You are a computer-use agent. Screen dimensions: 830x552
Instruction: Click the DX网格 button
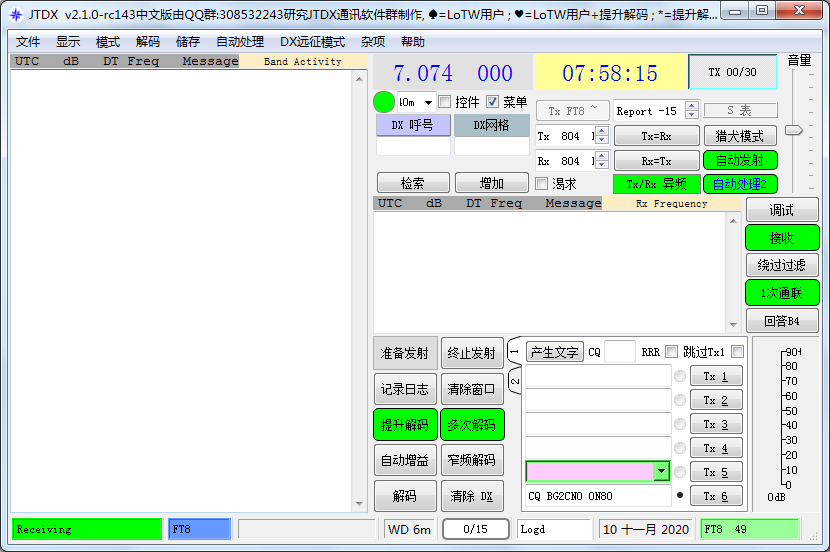(492, 125)
